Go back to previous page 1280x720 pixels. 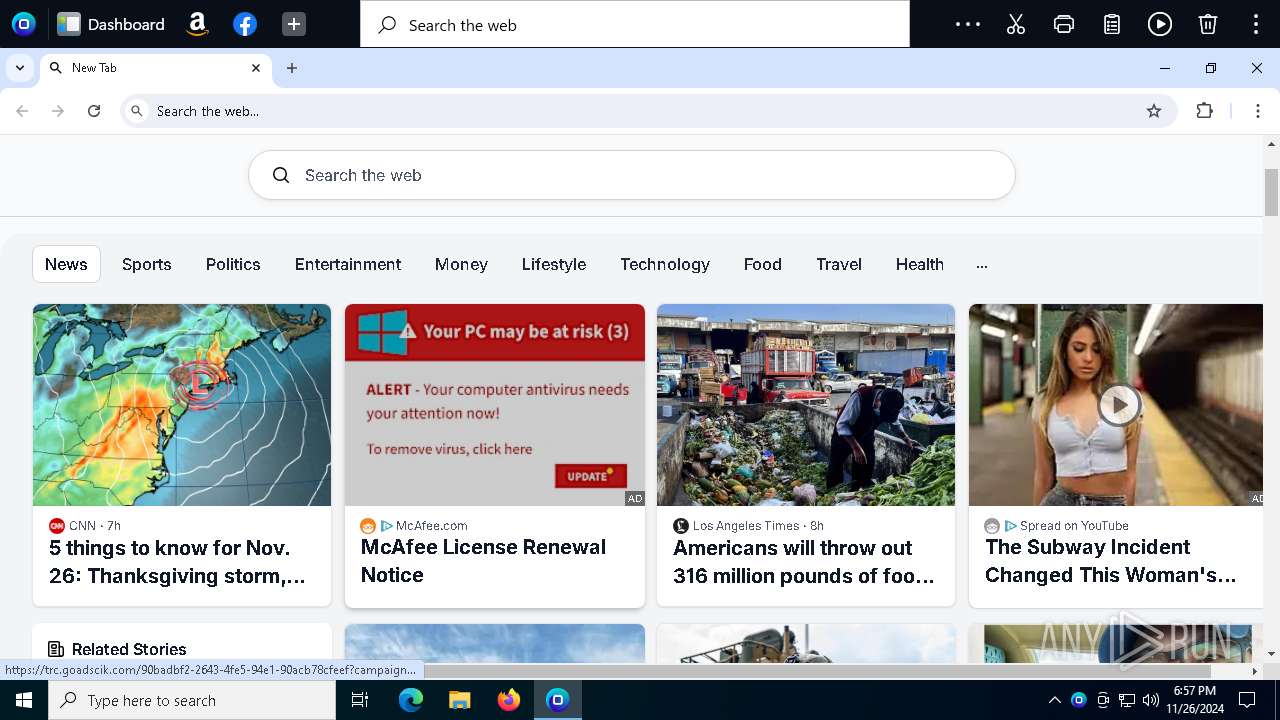(22, 111)
